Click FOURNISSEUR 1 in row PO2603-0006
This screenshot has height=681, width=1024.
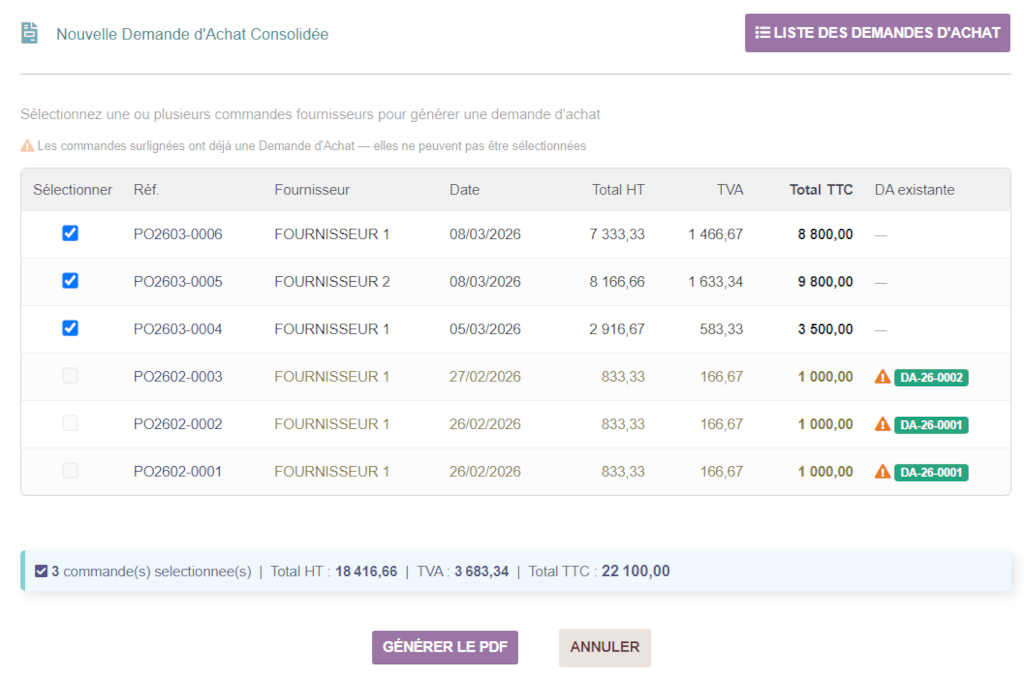tap(332, 234)
